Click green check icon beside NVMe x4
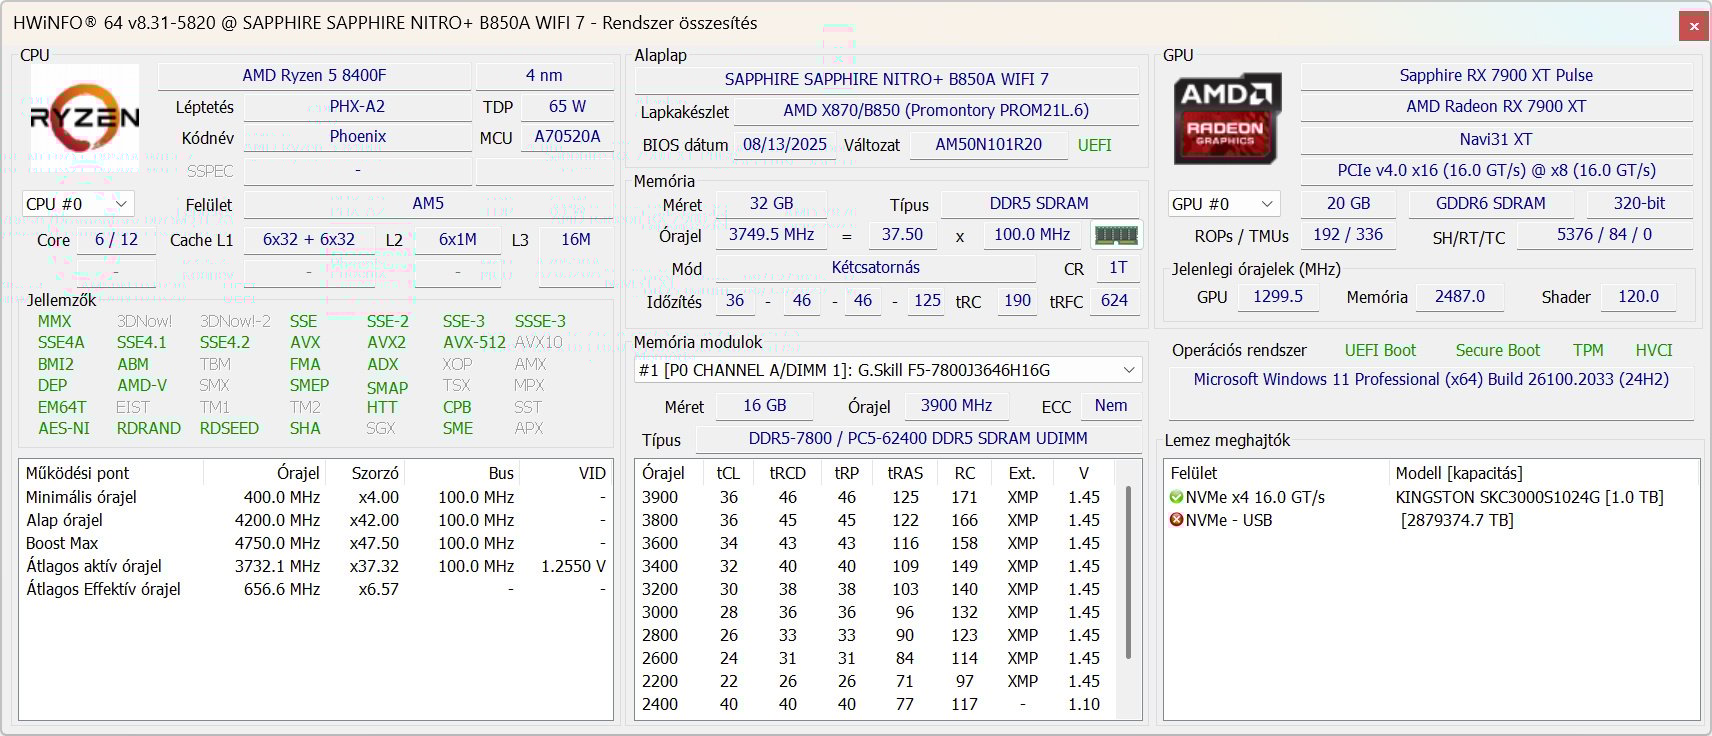The width and height of the screenshot is (1712, 736). (x=1176, y=497)
